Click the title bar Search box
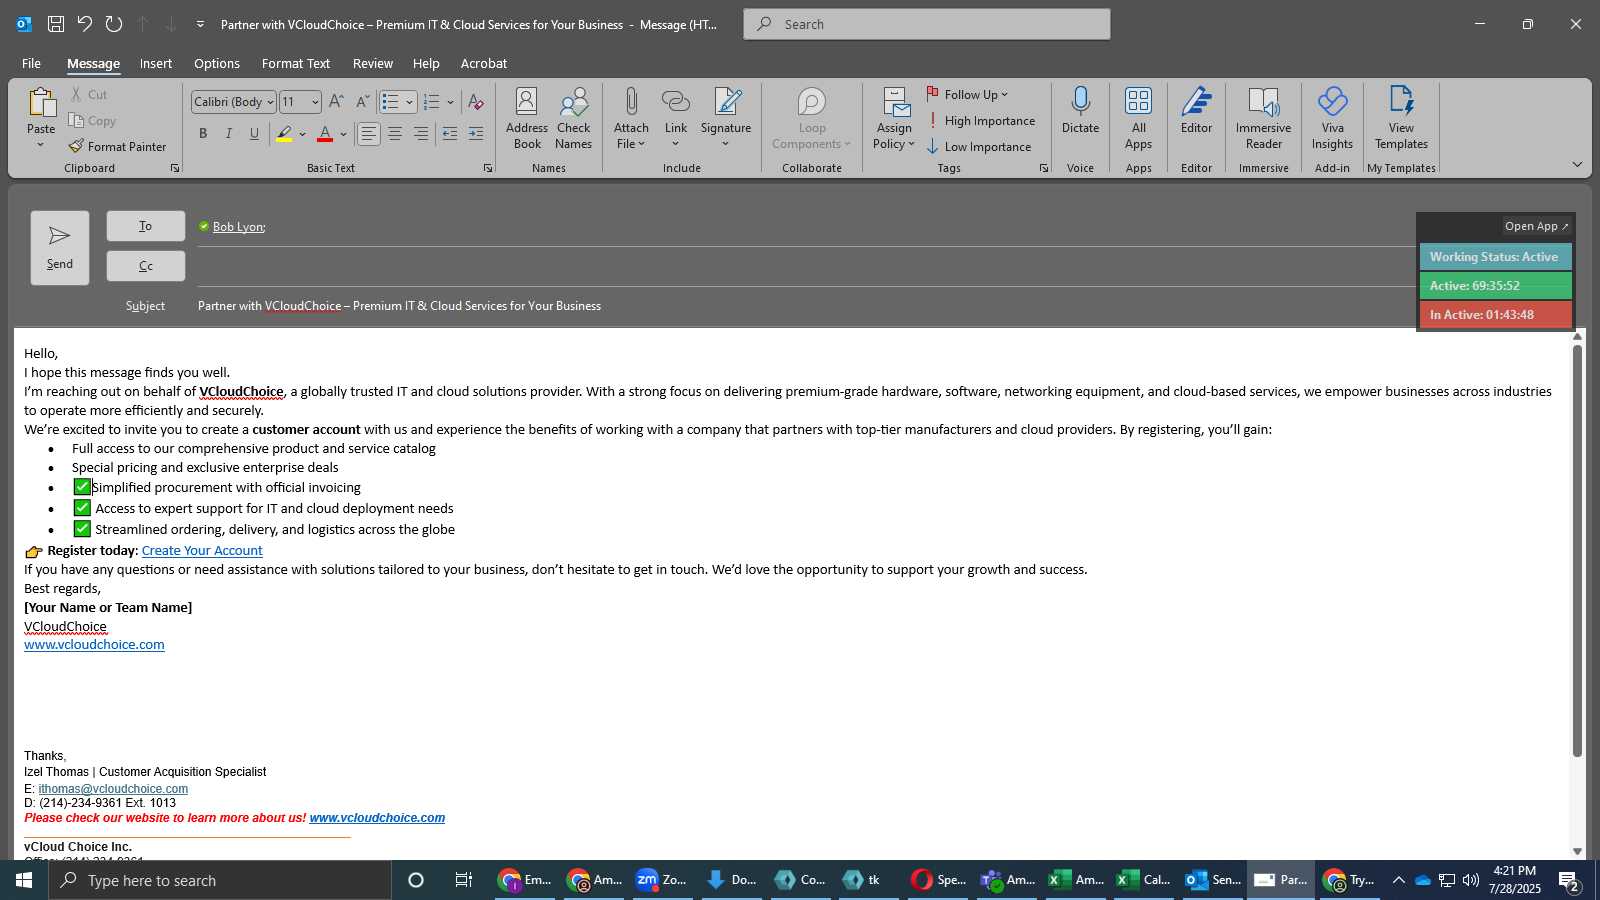Viewport: 1600px width, 900px height. point(927,24)
